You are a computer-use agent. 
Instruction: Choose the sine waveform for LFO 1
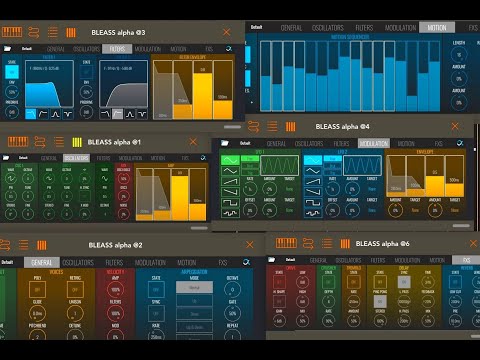point(230,160)
